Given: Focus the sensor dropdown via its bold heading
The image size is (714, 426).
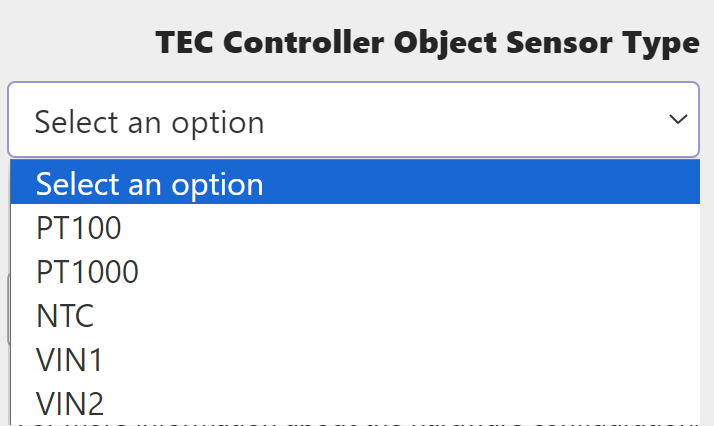Looking at the screenshot, I should (427, 44).
